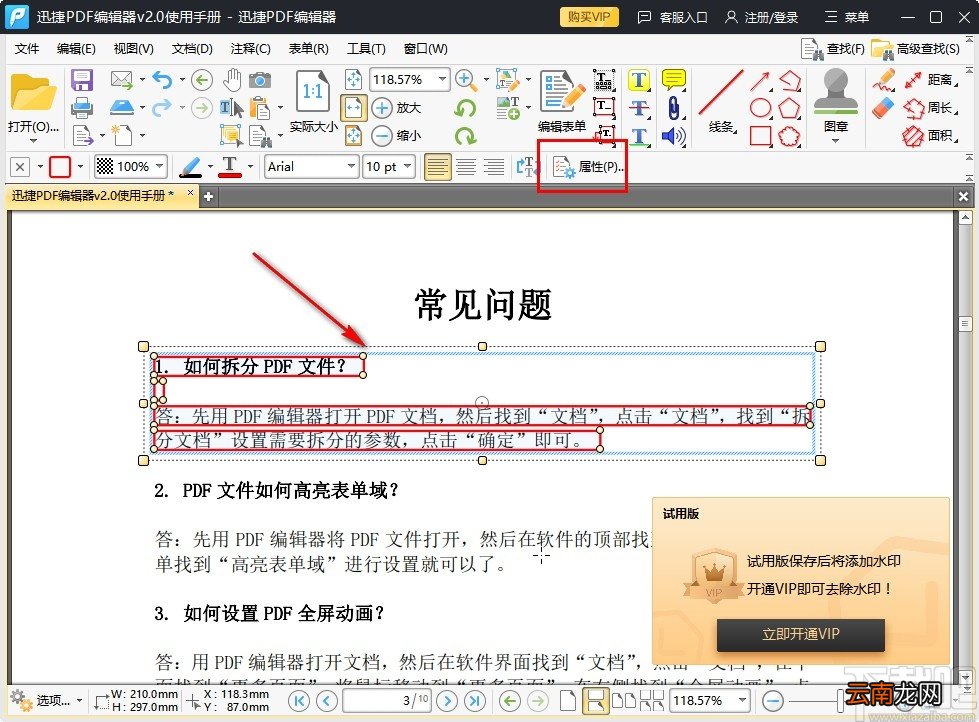This screenshot has width=979, height=722.
Task: Click the rotate clockwise green icon
Action: 465,136
